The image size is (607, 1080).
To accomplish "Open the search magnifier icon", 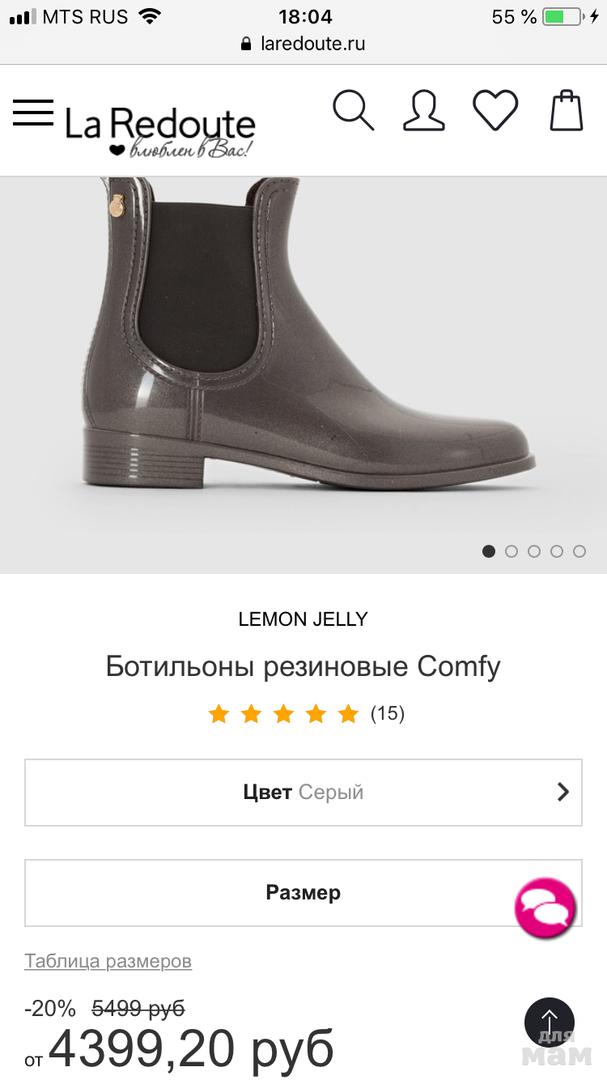I will tap(353, 111).
